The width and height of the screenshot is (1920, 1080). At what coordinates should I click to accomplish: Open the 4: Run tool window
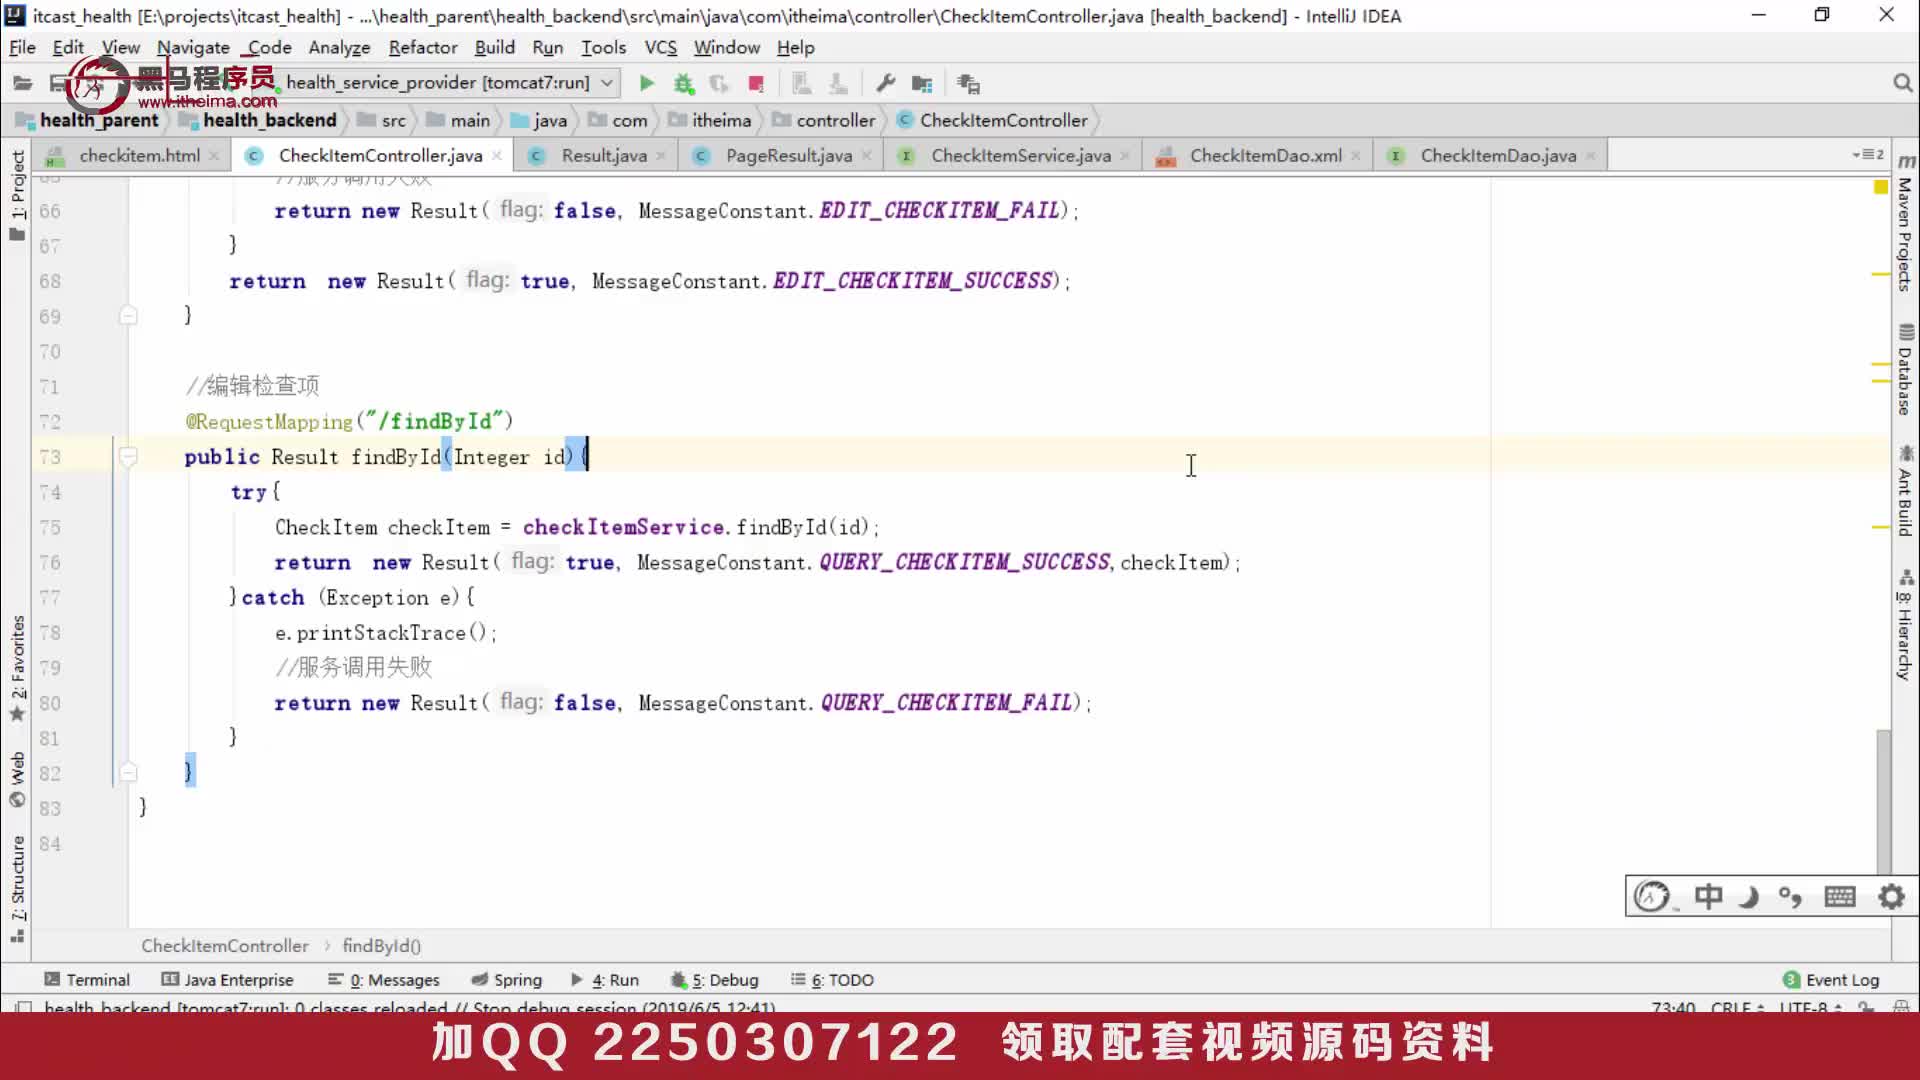point(605,980)
